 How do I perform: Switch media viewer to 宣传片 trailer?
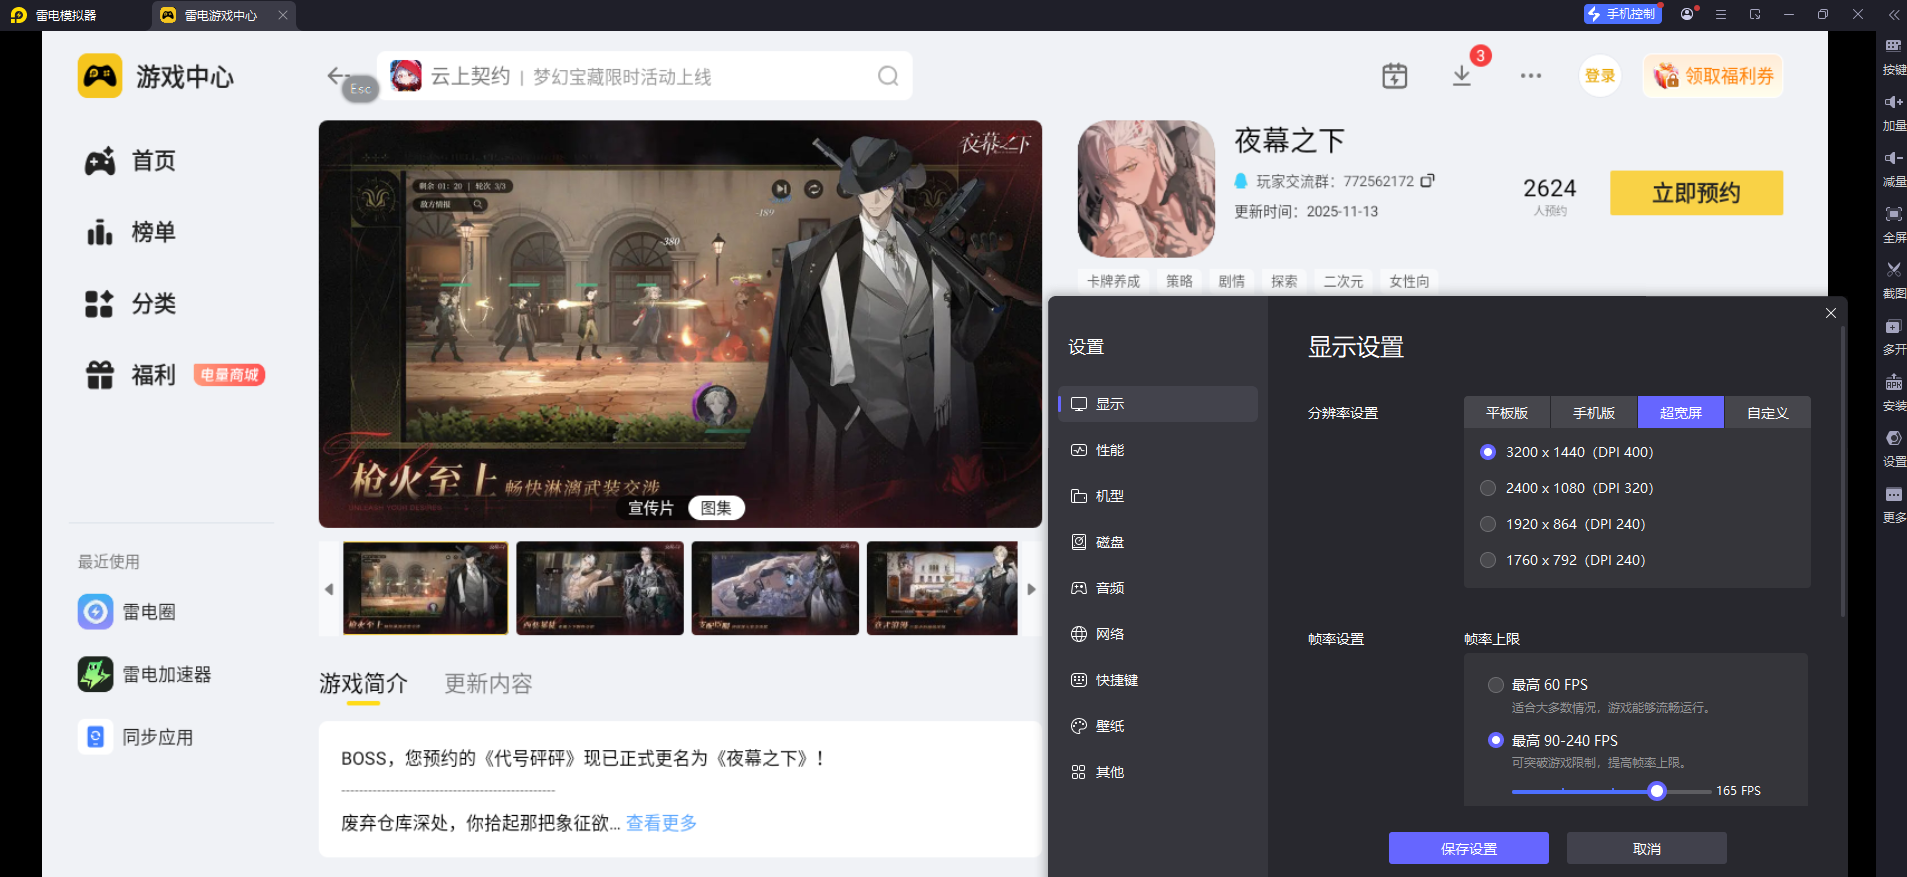[x=651, y=508]
